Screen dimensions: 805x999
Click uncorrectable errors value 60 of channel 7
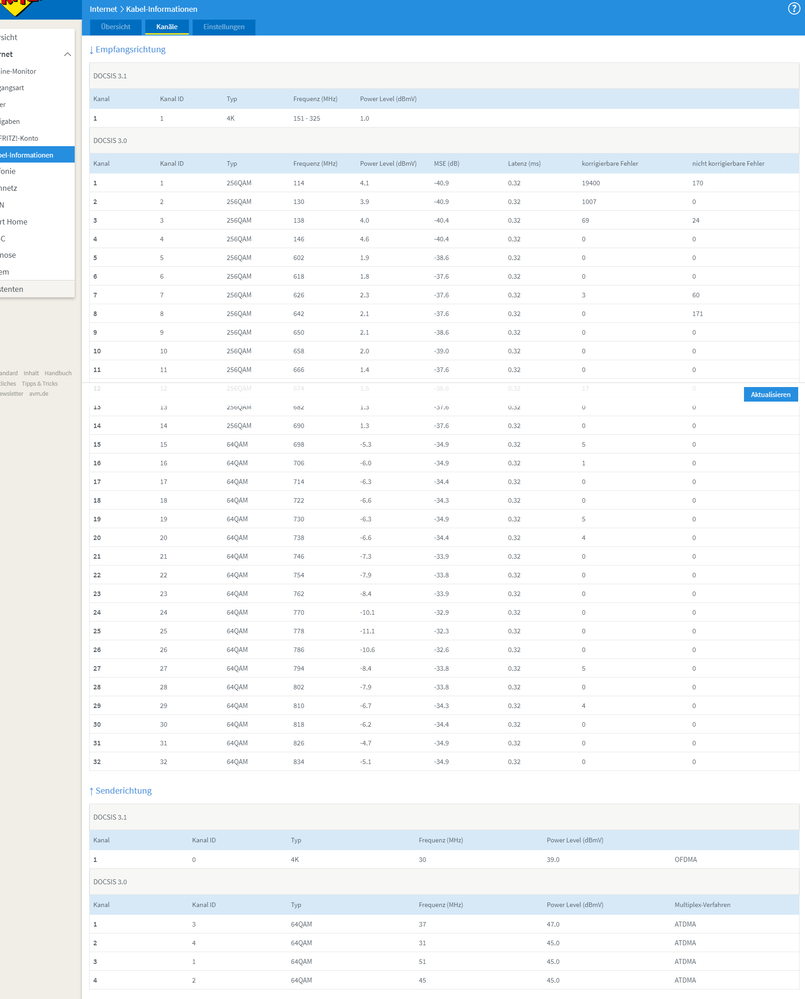695,295
